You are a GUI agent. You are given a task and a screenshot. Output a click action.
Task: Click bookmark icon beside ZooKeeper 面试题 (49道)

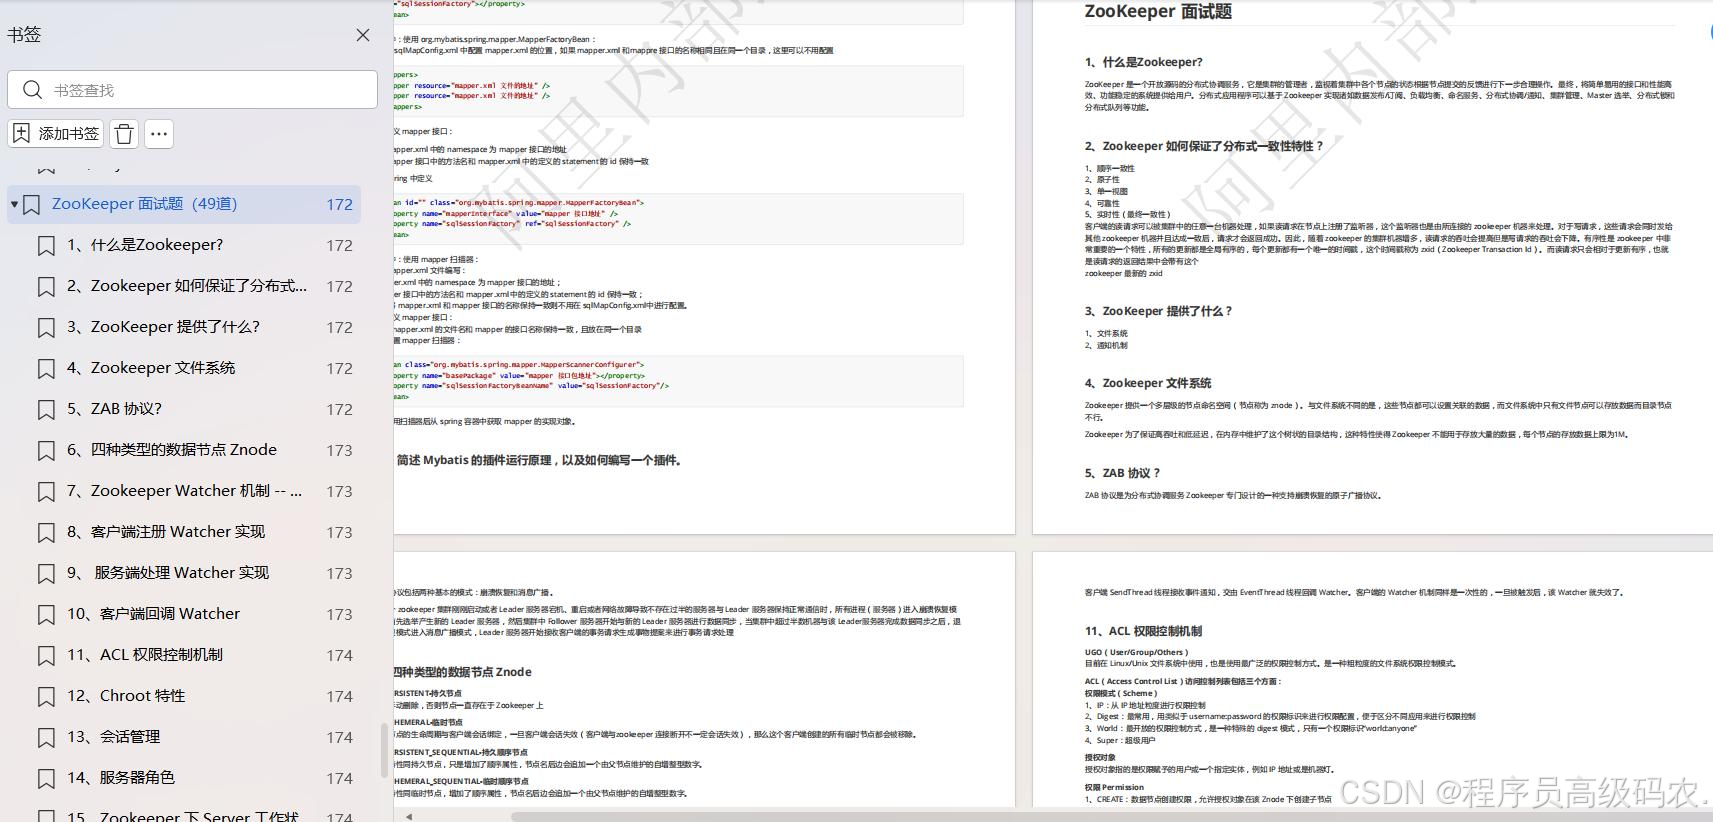pos(32,205)
